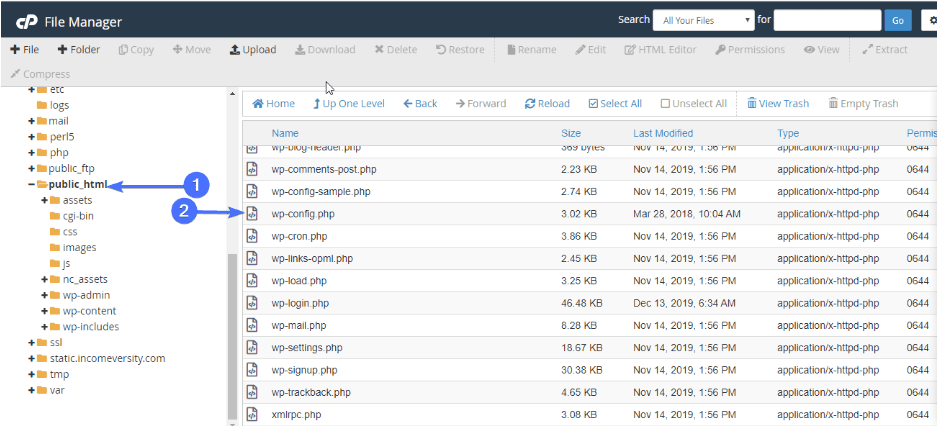Expand the mail folder

coord(31,121)
